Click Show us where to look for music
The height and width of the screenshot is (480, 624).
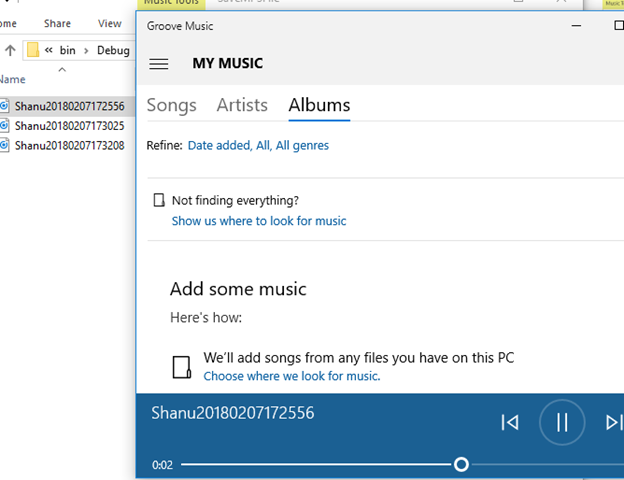point(259,221)
